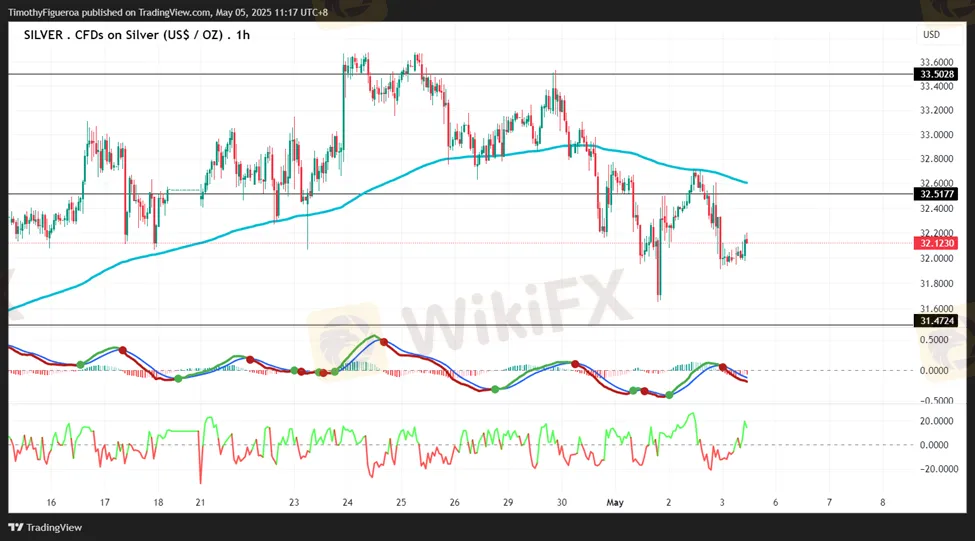Viewport: 975px width, 541px height.
Task: Click the TradingView logo
Action: (x=46, y=527)
